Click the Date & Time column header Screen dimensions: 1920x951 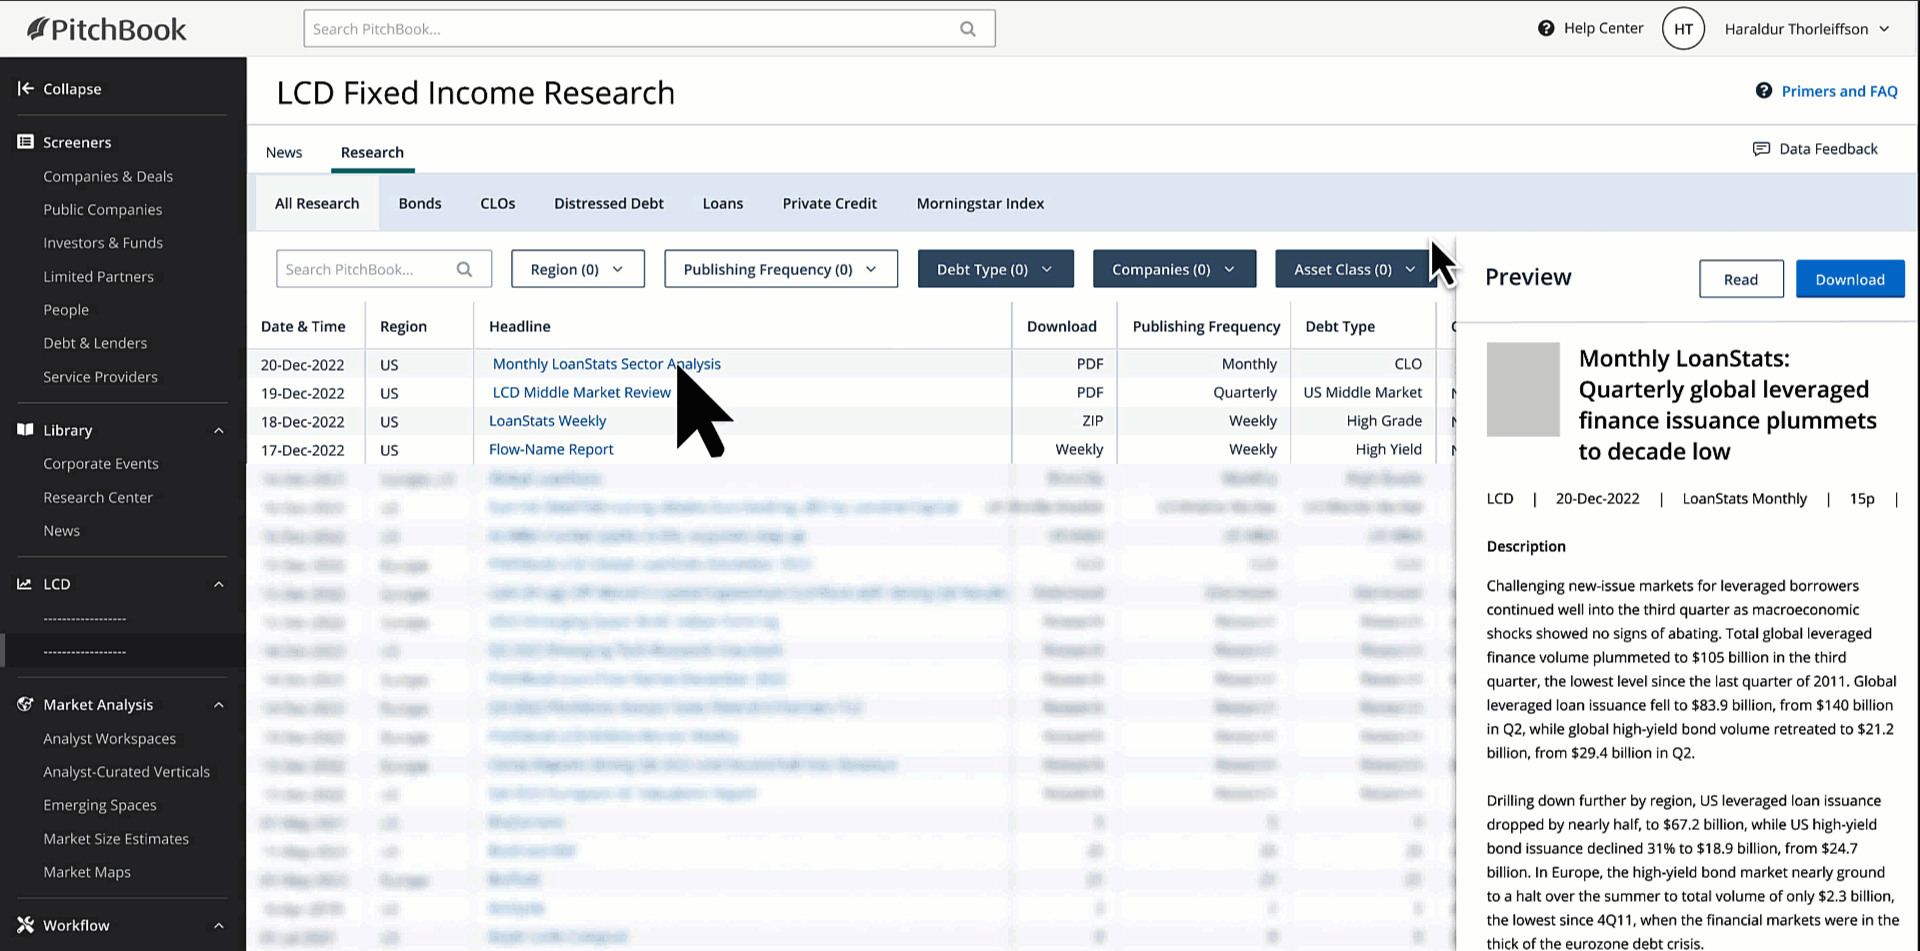tap(303, 326)
